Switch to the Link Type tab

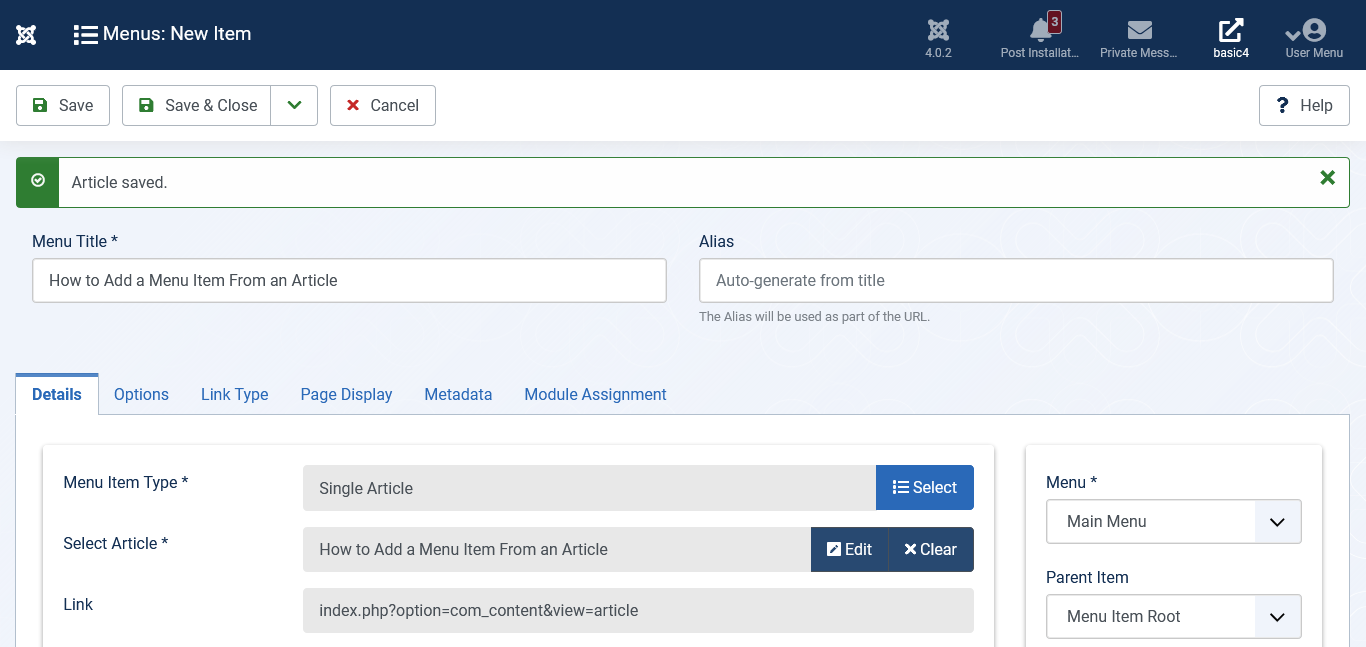pyautogui.click(x=234, y=394)
